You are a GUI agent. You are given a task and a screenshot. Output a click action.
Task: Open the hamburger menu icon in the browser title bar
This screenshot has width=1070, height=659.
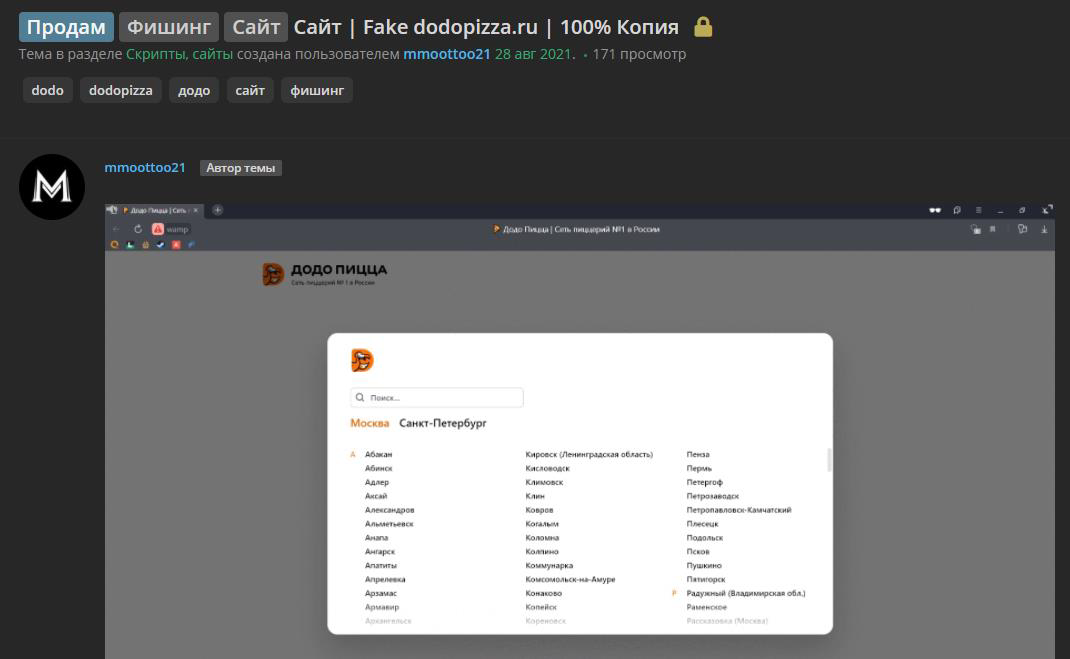pos(979,210)
